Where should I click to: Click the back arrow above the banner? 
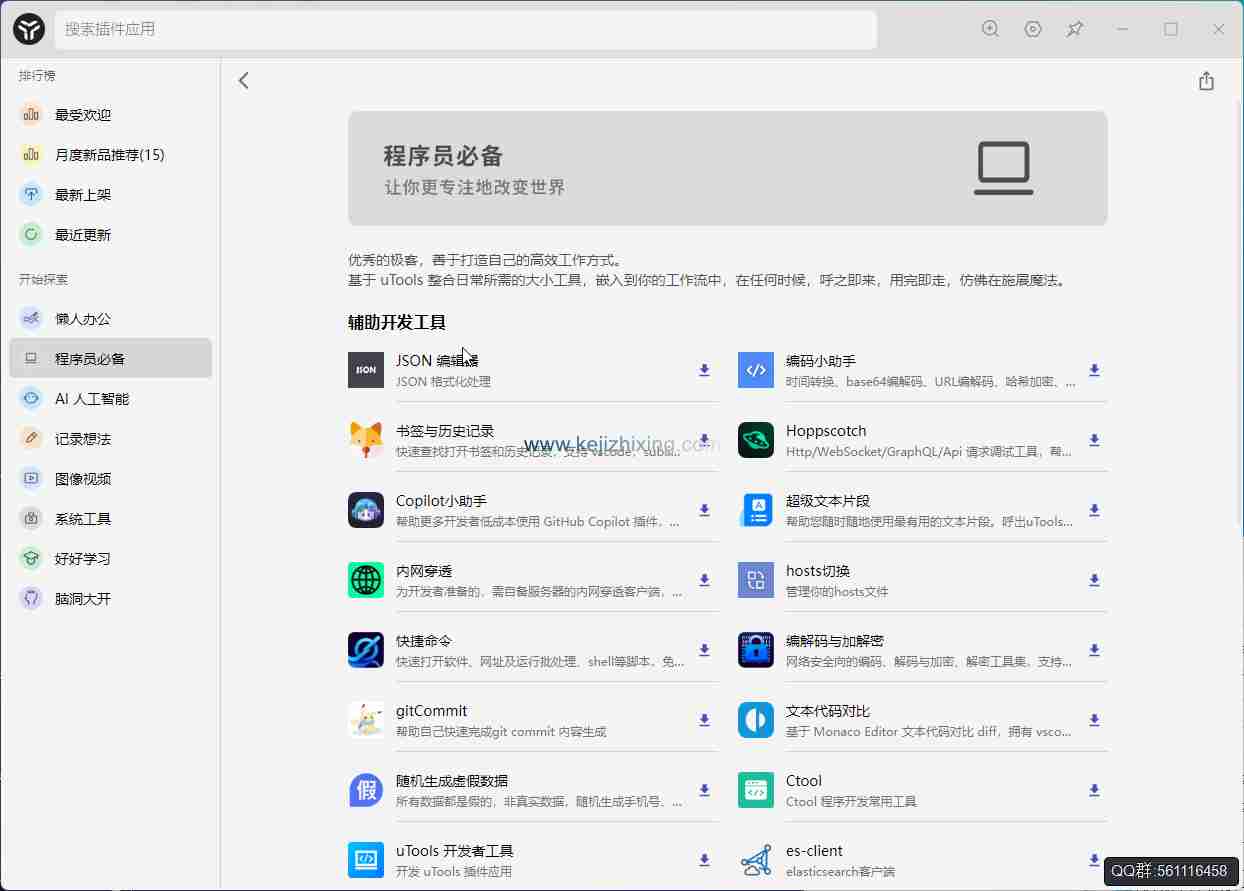[243, 80]
